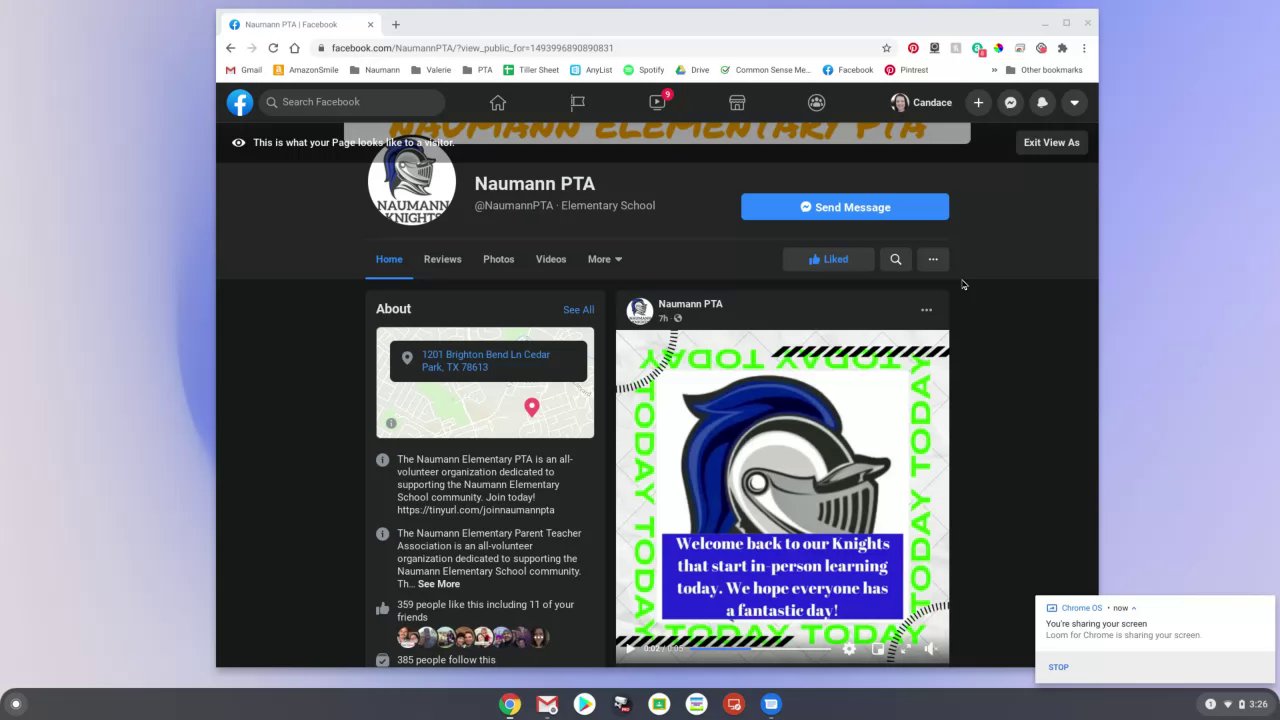Viewport: 1280px width, 720px height.
Task: Open the Chrome OS launcher button
Action: pos(15,704)
